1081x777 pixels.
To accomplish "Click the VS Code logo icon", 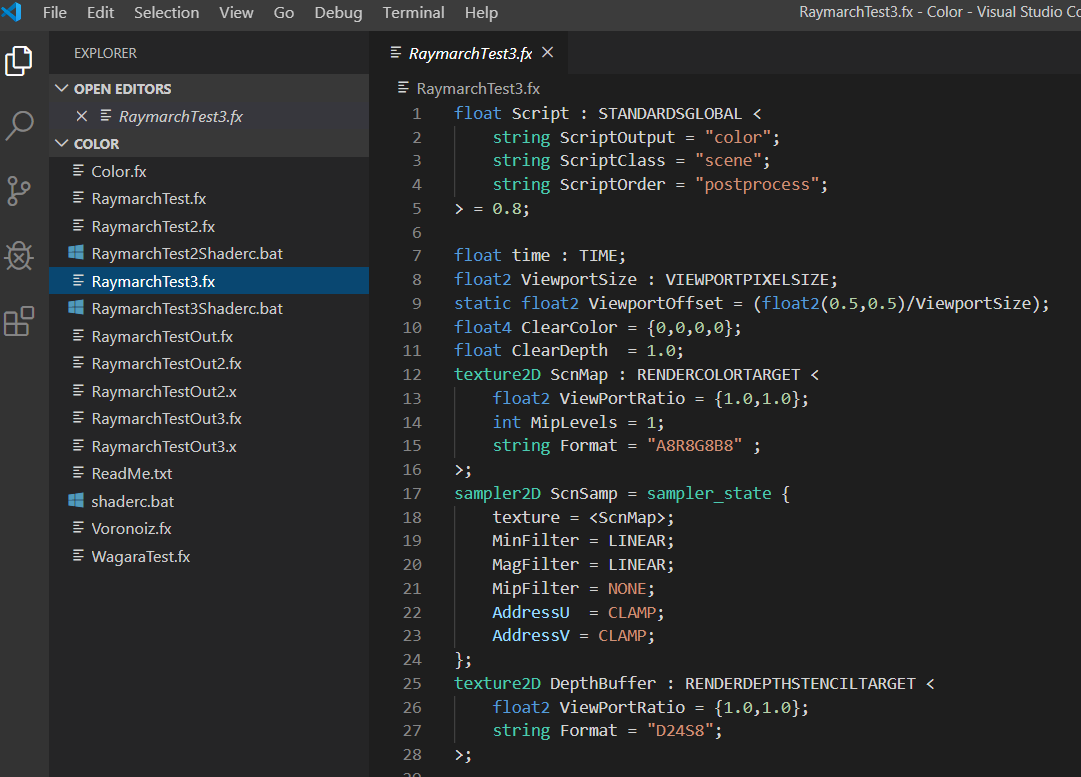I will click(x=12, y=12).
